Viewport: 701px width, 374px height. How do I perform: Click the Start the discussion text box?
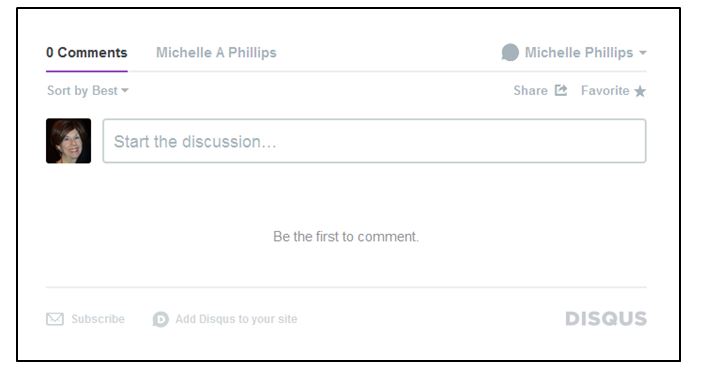[374, 141]
